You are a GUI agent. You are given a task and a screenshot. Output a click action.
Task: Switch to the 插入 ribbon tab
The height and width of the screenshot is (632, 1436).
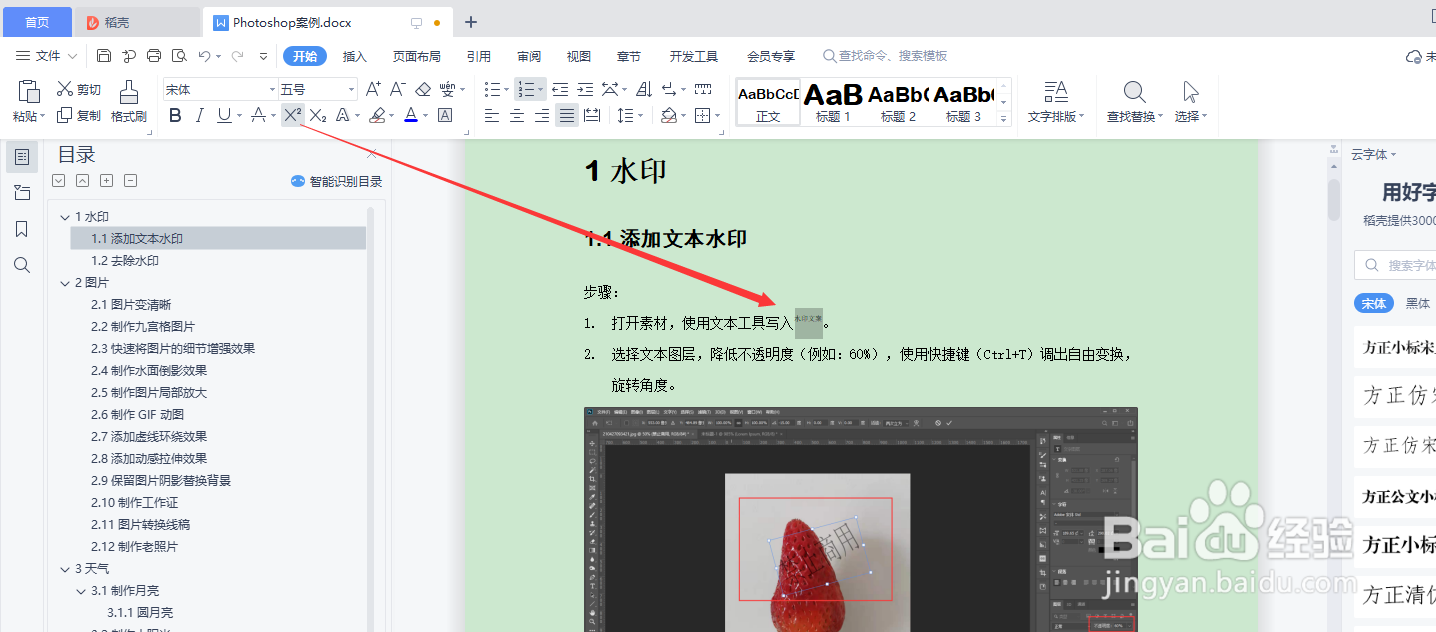pyautogui.click(x=355, y=56)
